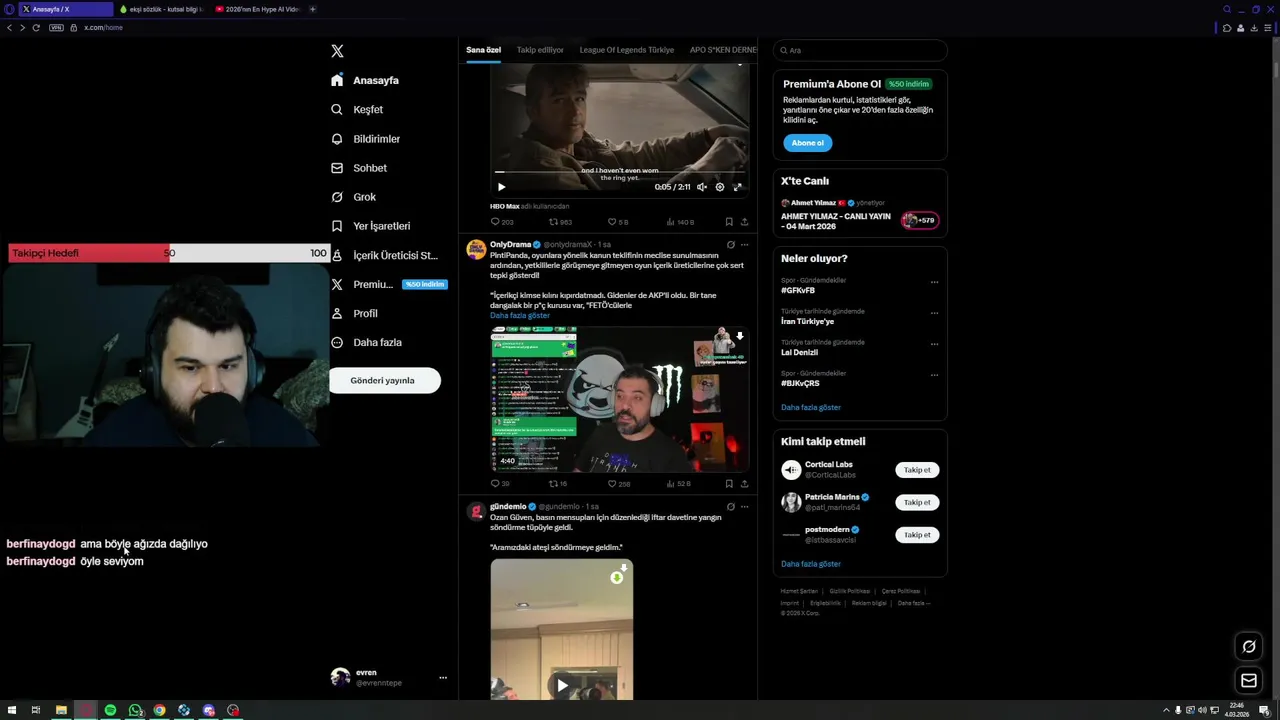Open account menu dots next to evren
1280x720 pixels.
pyautogui.click(x=443, y=677)
